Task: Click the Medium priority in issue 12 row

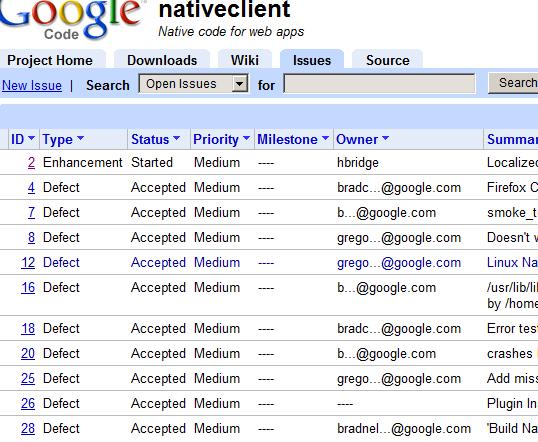Action: pos(217,263)
